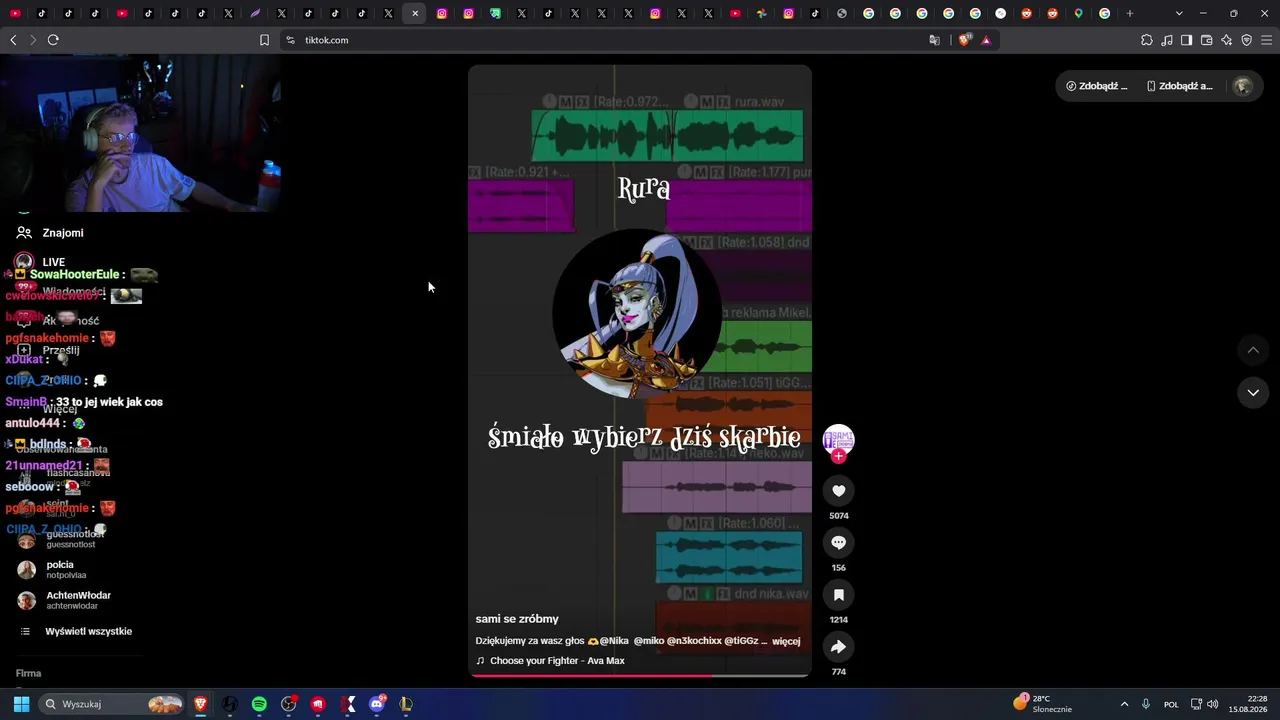
Task: Bookmark the video to favorites
Action: click(838, 595)
